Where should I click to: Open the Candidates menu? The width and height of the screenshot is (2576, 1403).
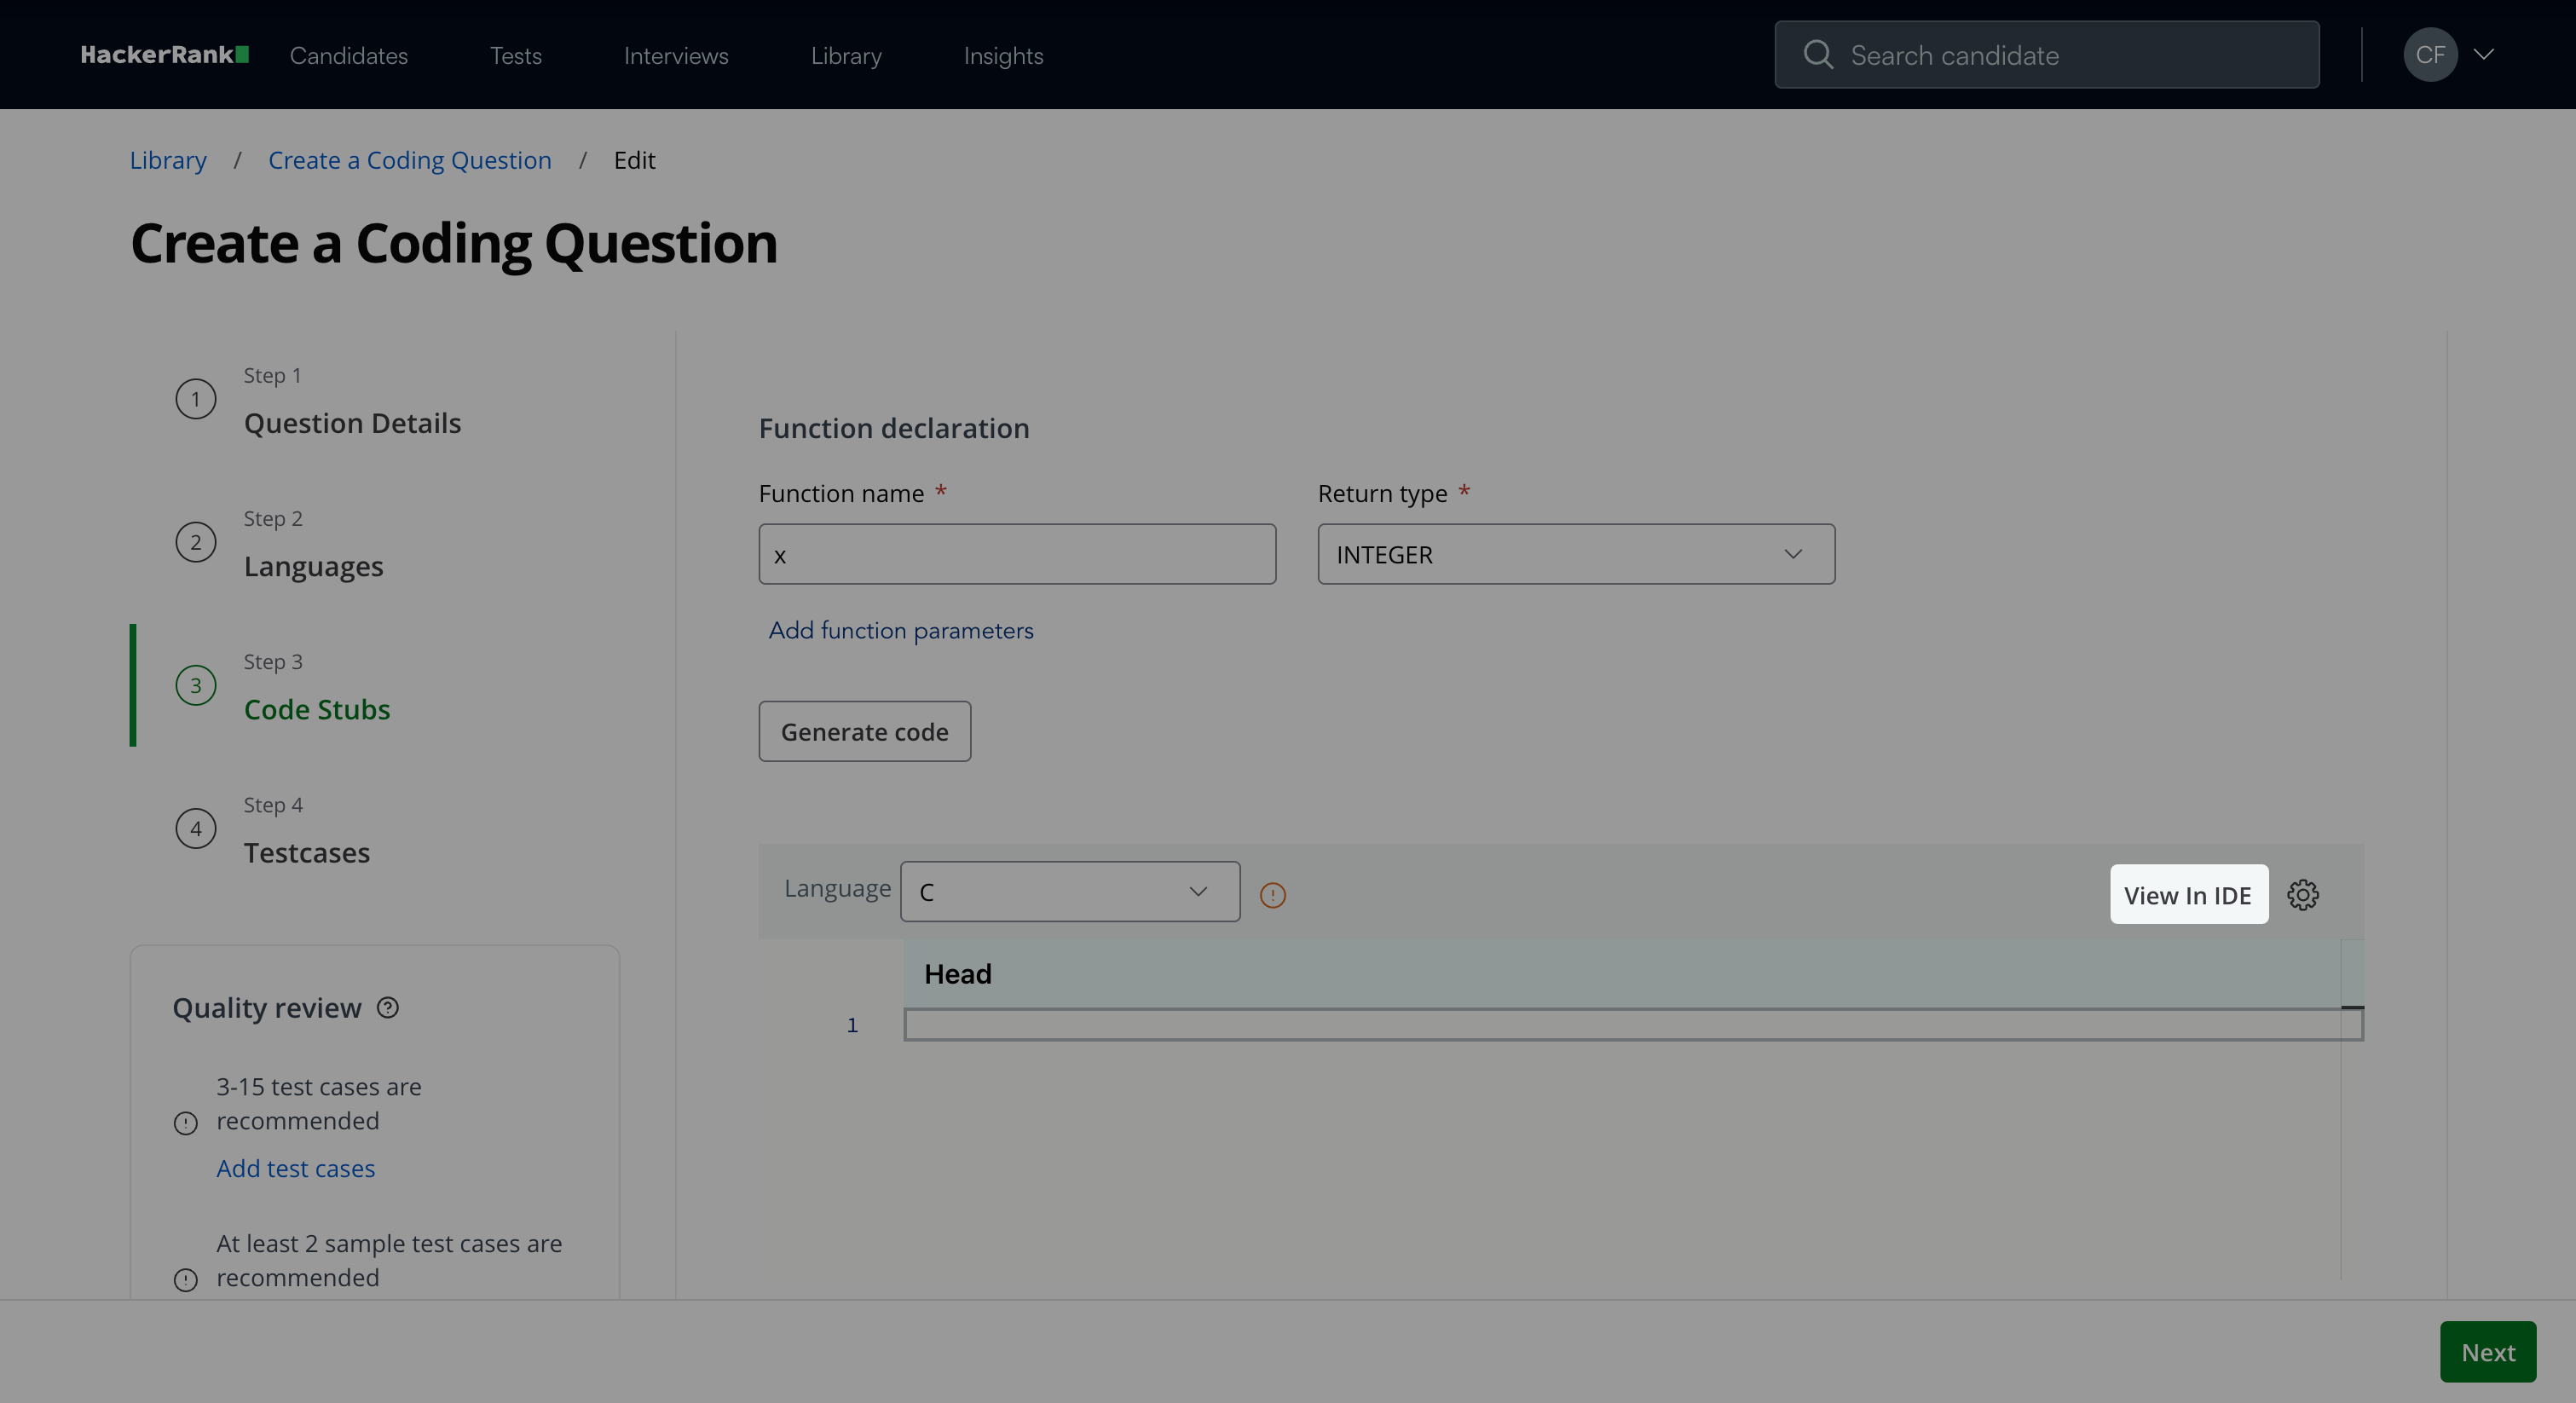tap(348, 56)
